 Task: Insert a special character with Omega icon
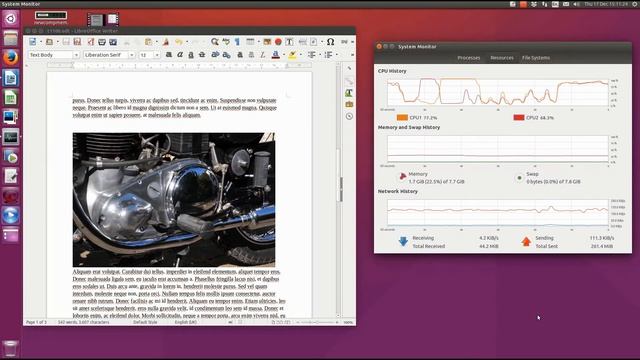[x=331, y=42]
